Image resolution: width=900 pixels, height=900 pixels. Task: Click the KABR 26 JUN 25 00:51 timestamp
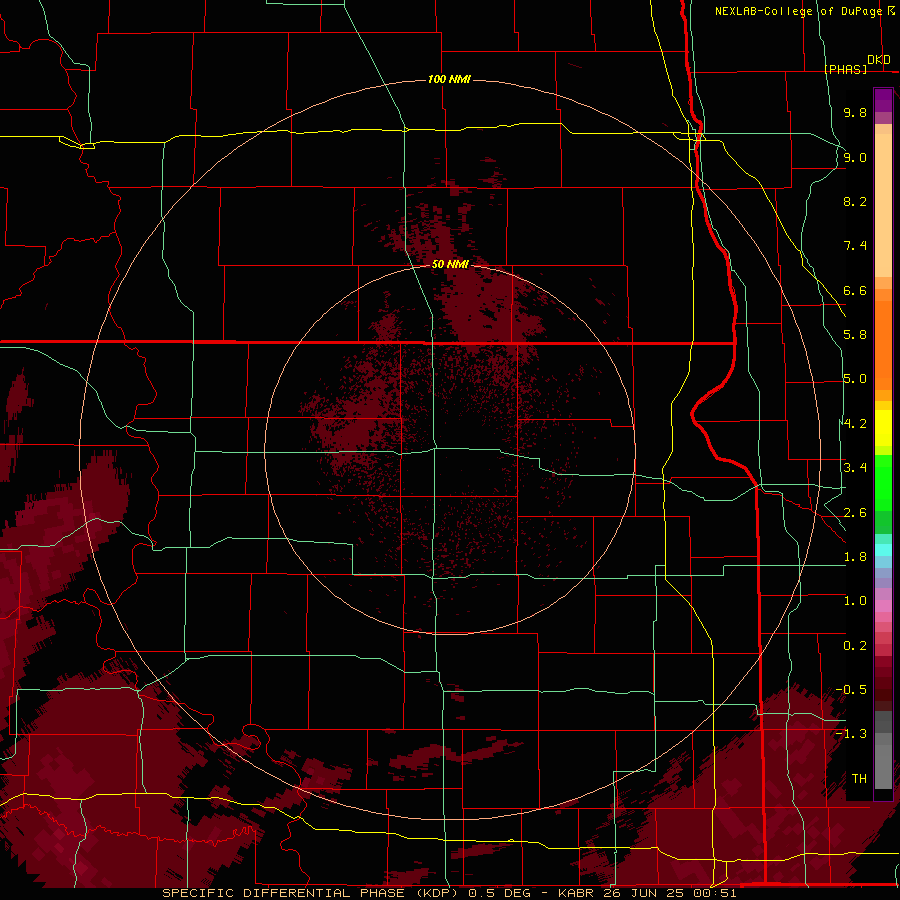[647, 893]
